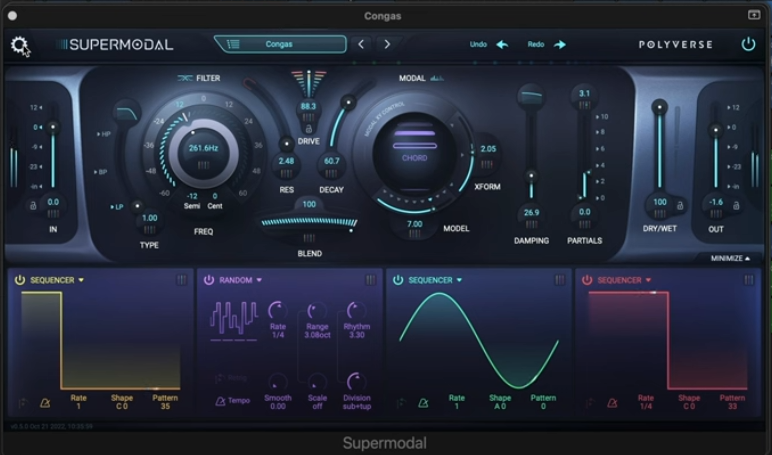Click the yellow sequencer drag-handle icon
The width and height of the screenshot is (772, 455).
(182, 280)
